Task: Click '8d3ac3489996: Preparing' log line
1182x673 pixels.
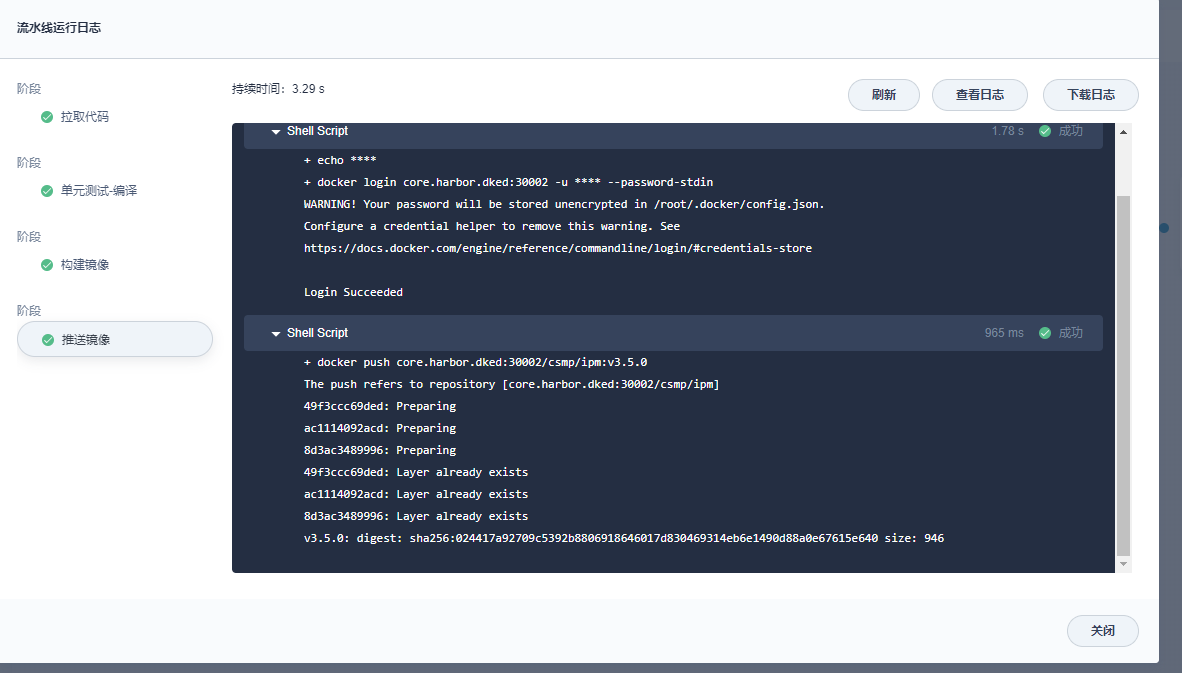Action: coord(380,450)
